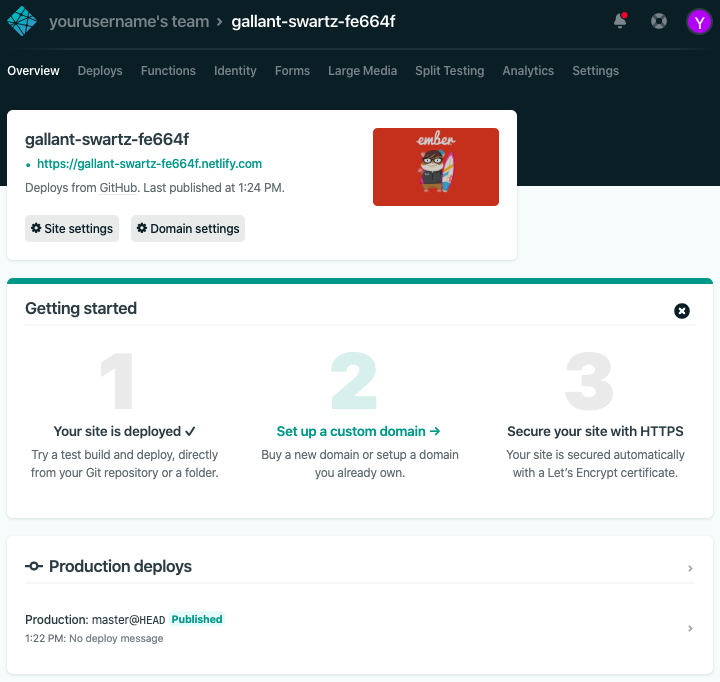Open the support lifebuoy icon
The image size is (720, 682).
click(658, 21)
